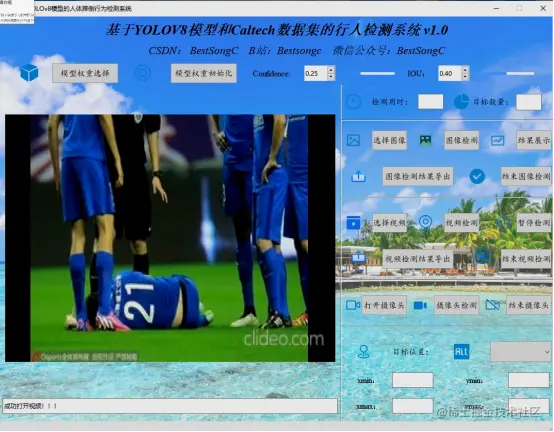Click the 视频检测结果导出 button
This screenshot has width=554, height=432.
click(x=418, y=259)
